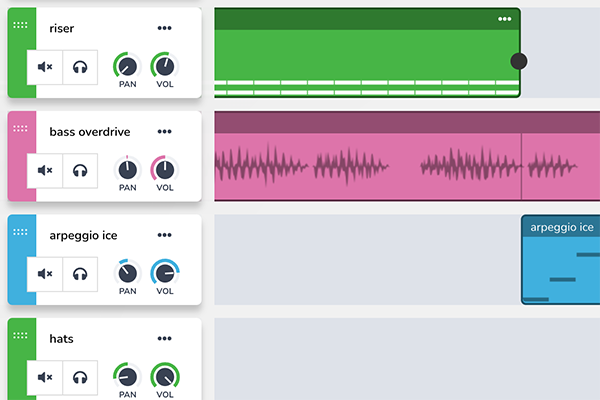This screenshot has width=600, height=400.
Task: Open arpeggio ice track options menu
Action: [x=165, y=235]
